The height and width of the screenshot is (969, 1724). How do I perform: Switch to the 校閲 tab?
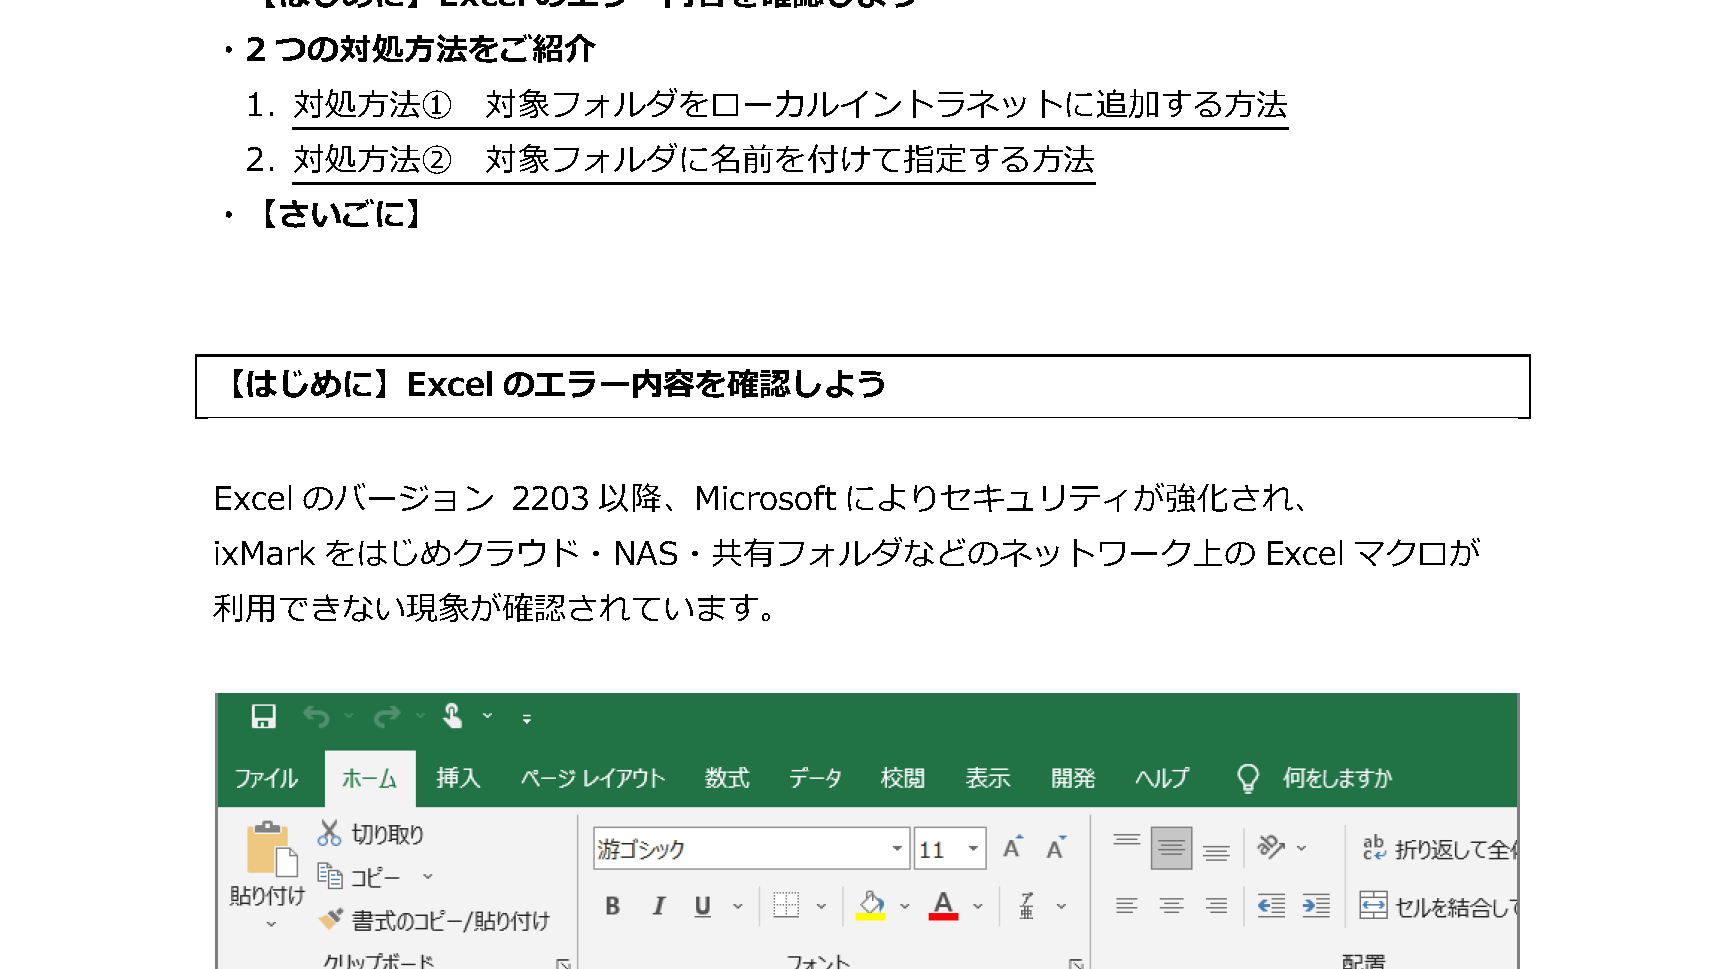click(902, 778)
